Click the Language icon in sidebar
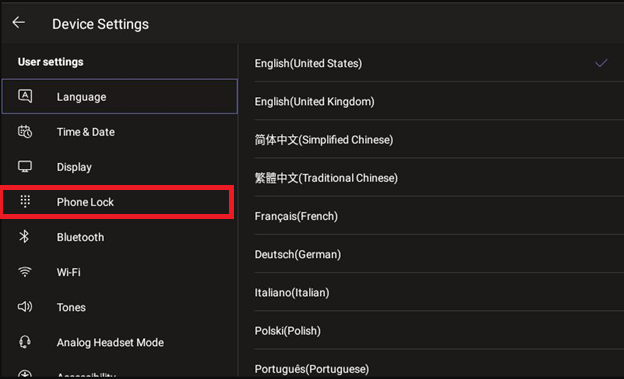The width and height of the screenshot is (624, 379). (25, 96)
